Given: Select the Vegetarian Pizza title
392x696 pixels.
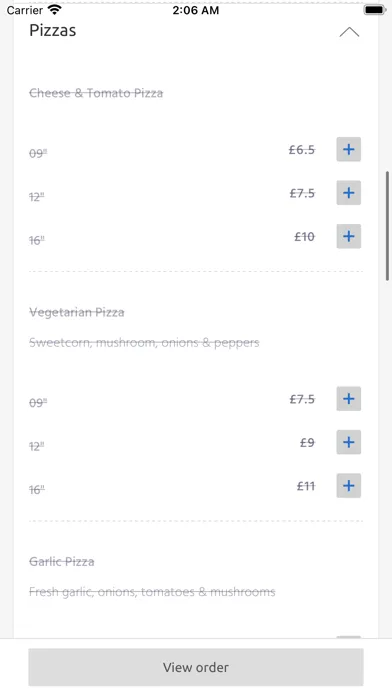Looking at the screenshot, I should pyautogui.click(x=77, y=312).
